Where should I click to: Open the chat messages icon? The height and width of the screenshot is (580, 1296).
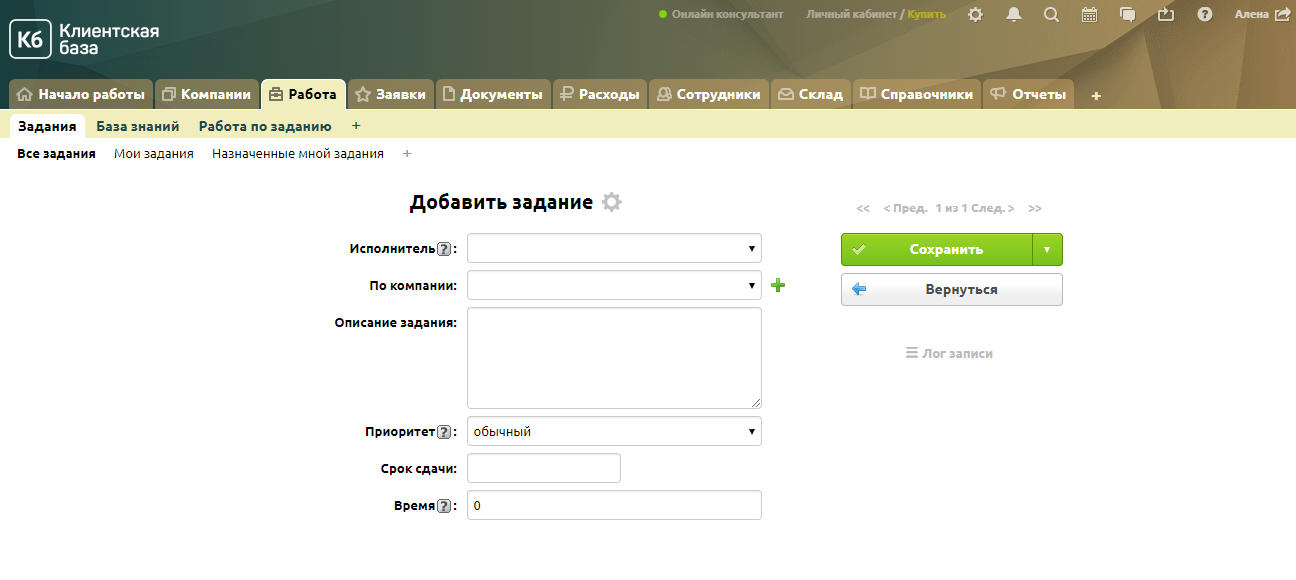coord(1128,14)
